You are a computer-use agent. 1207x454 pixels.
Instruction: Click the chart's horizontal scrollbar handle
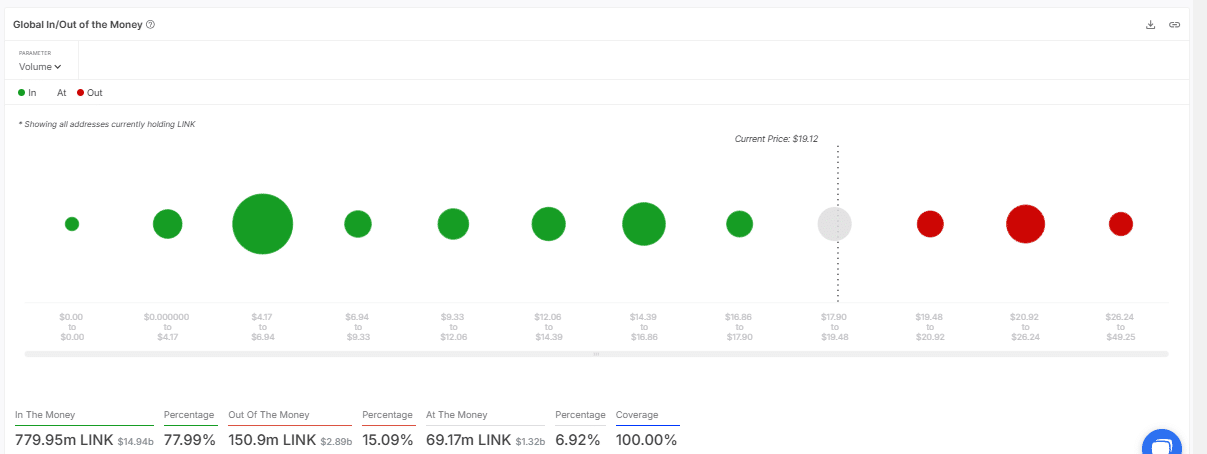596,354
